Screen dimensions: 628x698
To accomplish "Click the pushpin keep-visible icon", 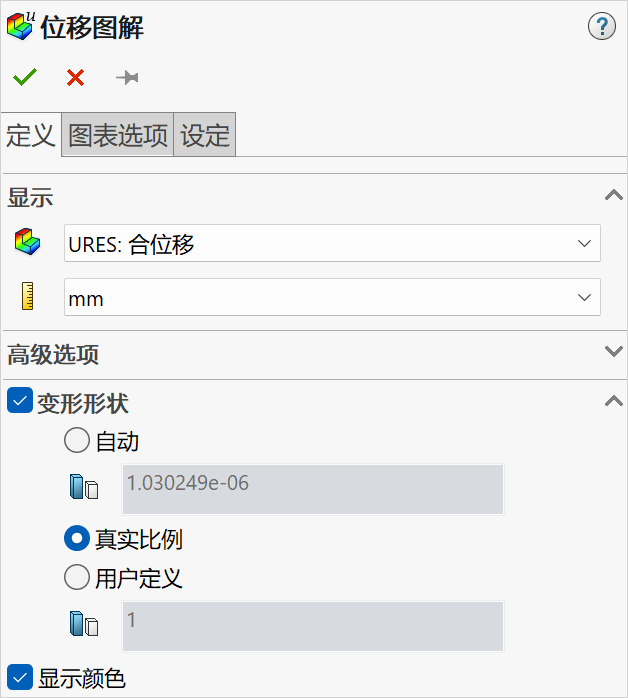I will click(x=127, y=77).
